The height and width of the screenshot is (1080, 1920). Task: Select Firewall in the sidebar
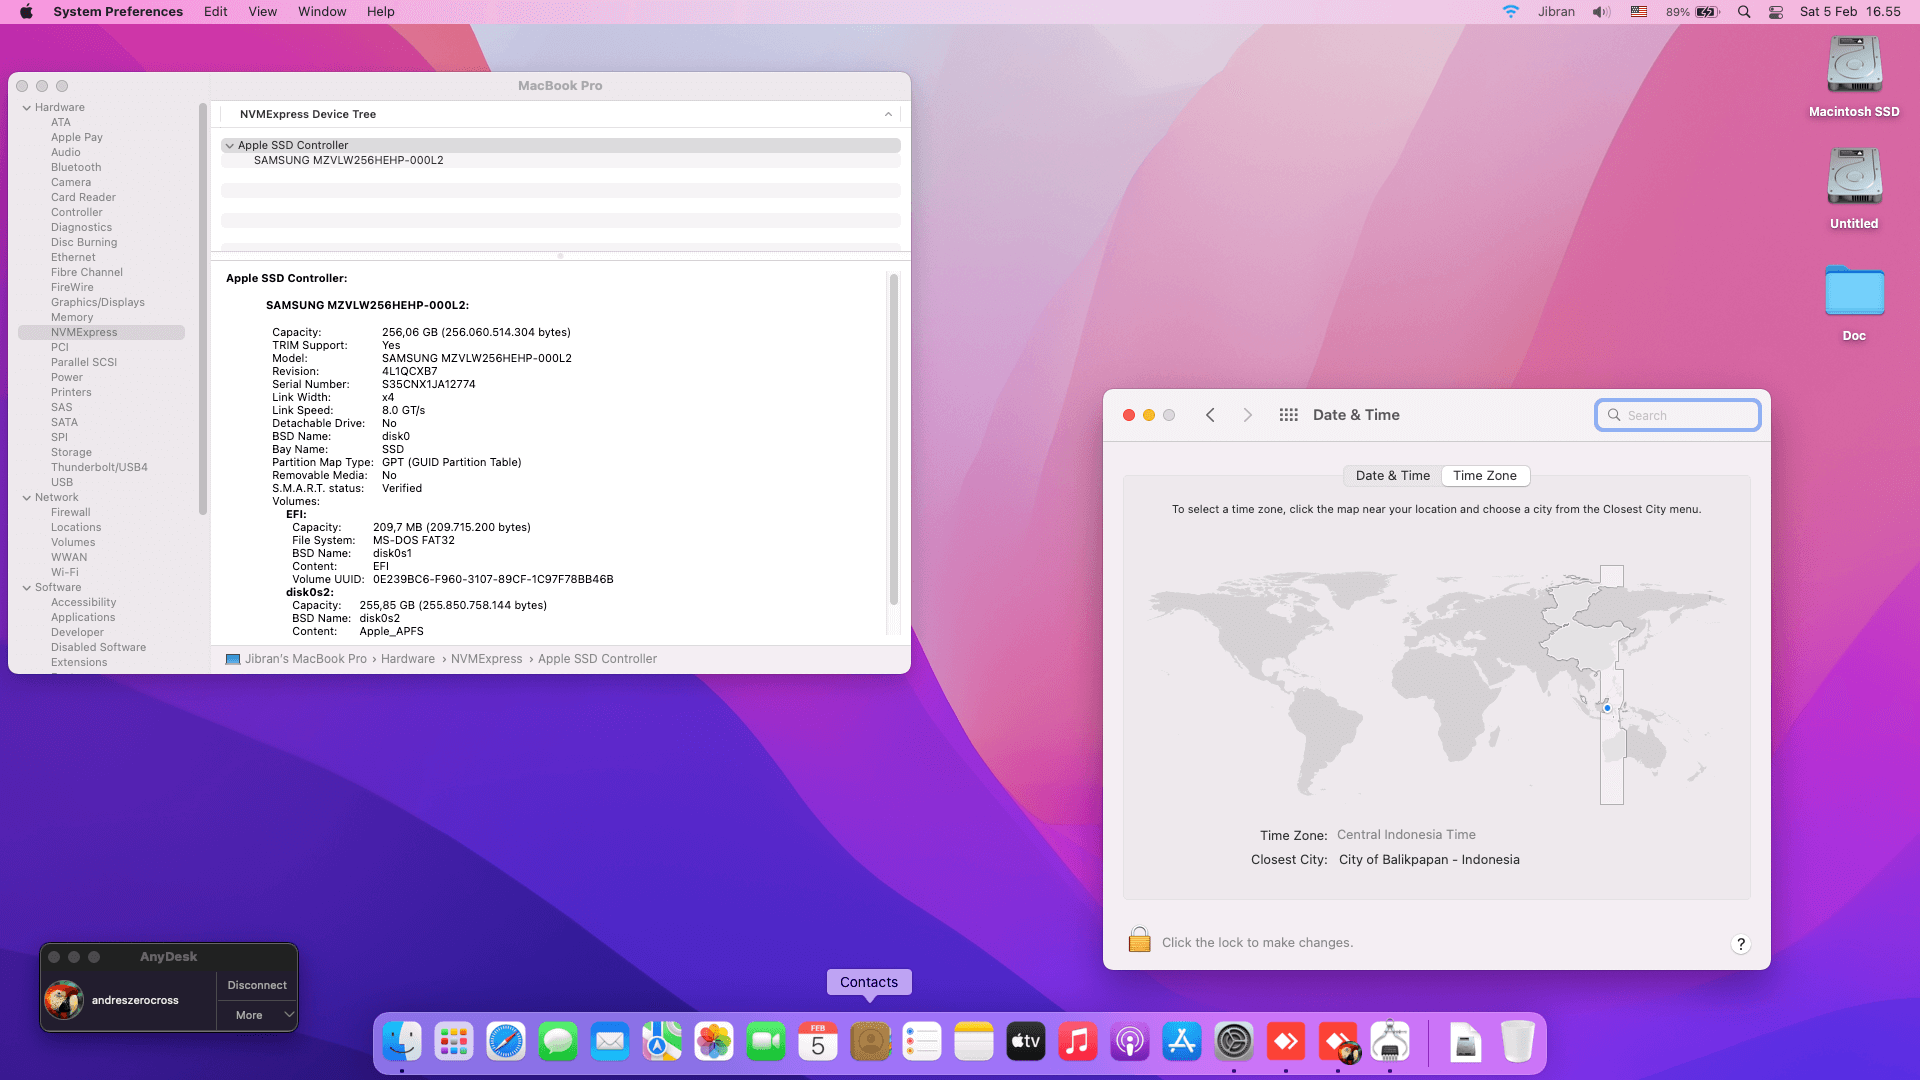point(70,512)
